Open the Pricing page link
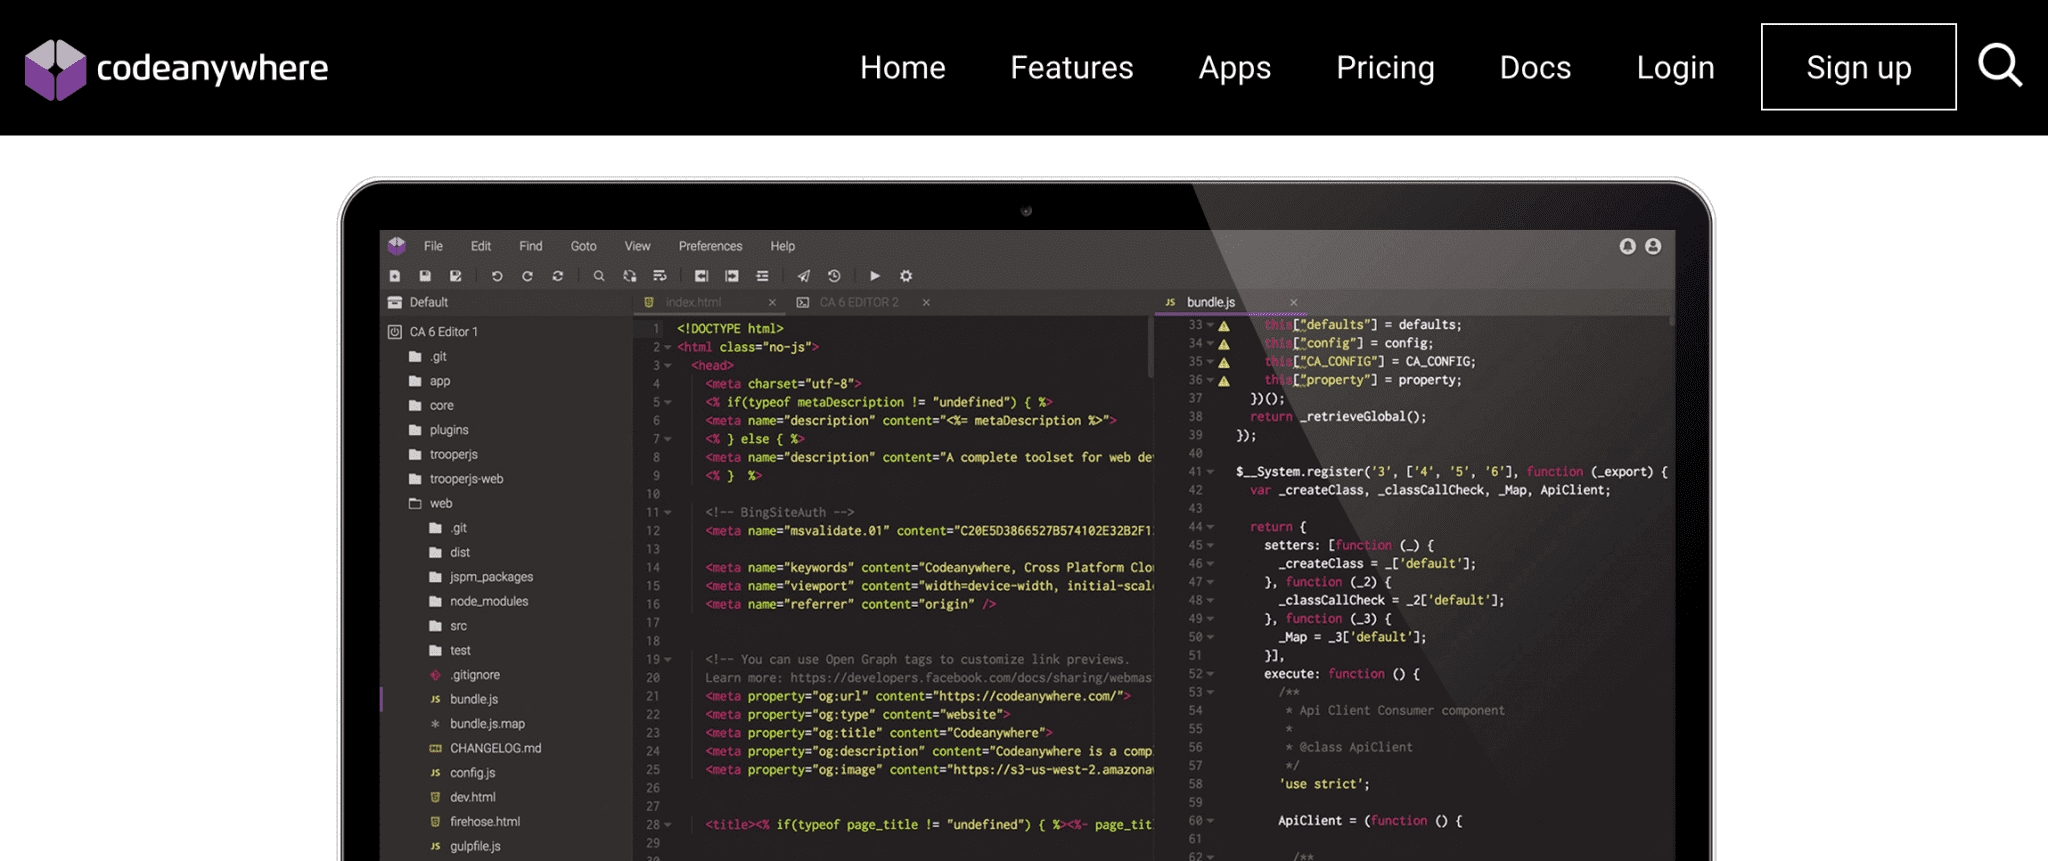 click(x=1385, y=68)
